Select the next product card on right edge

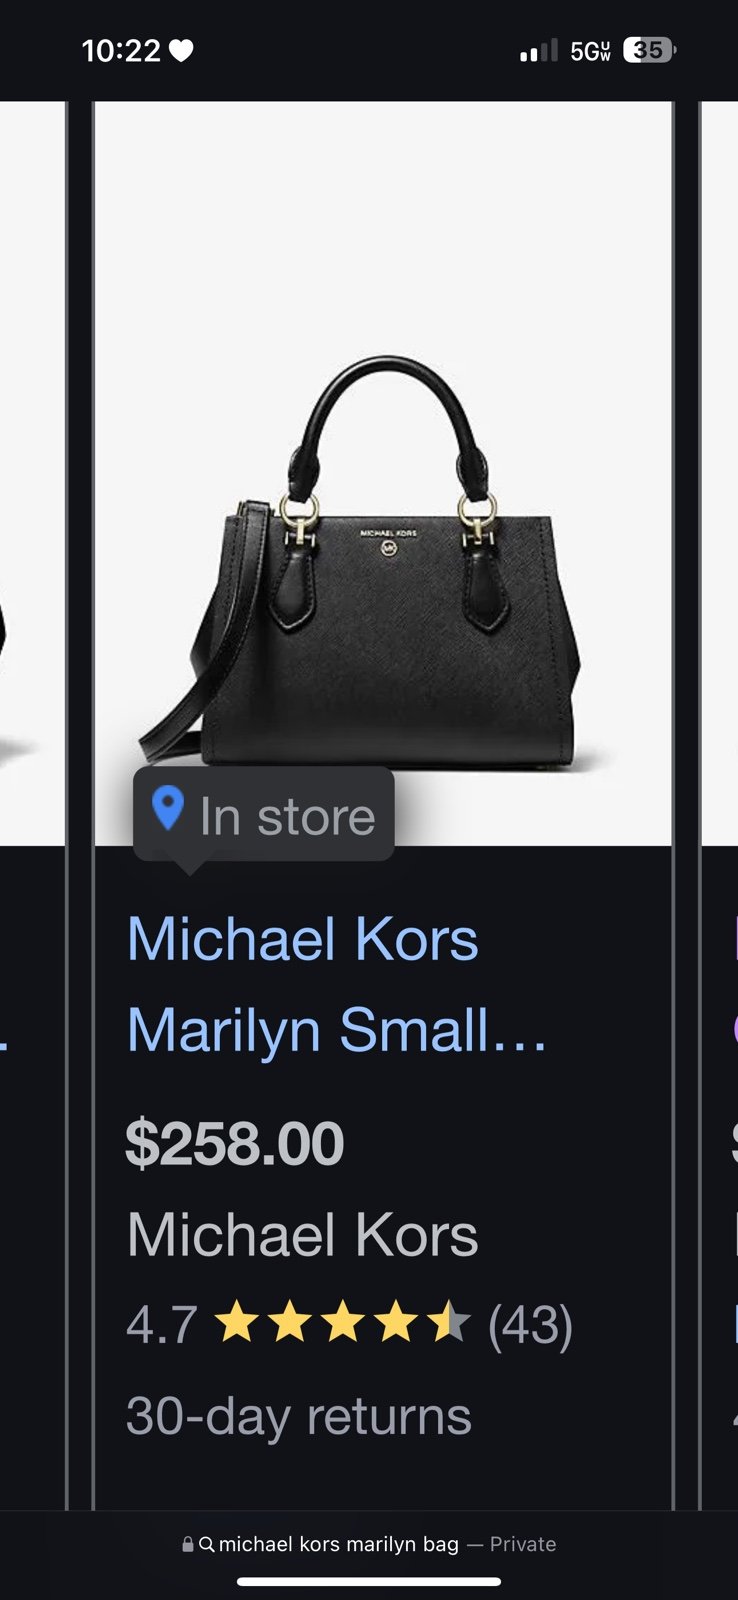tap(719, 805)
